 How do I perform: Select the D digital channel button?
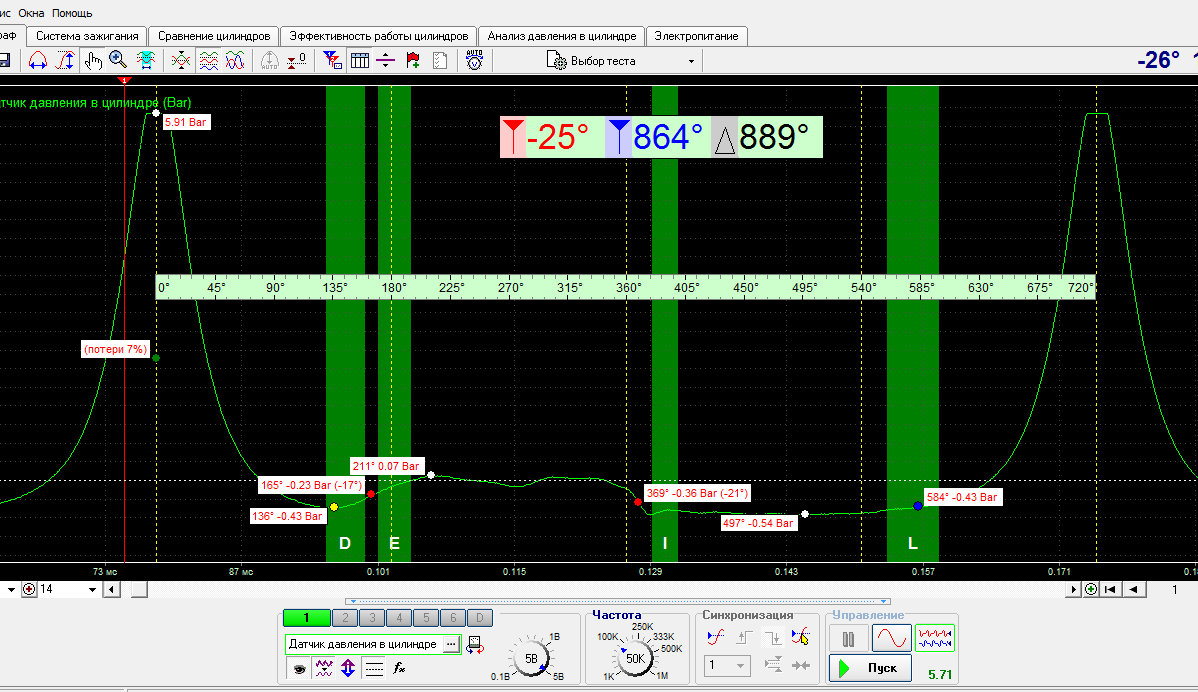click(x=480, y=618)
